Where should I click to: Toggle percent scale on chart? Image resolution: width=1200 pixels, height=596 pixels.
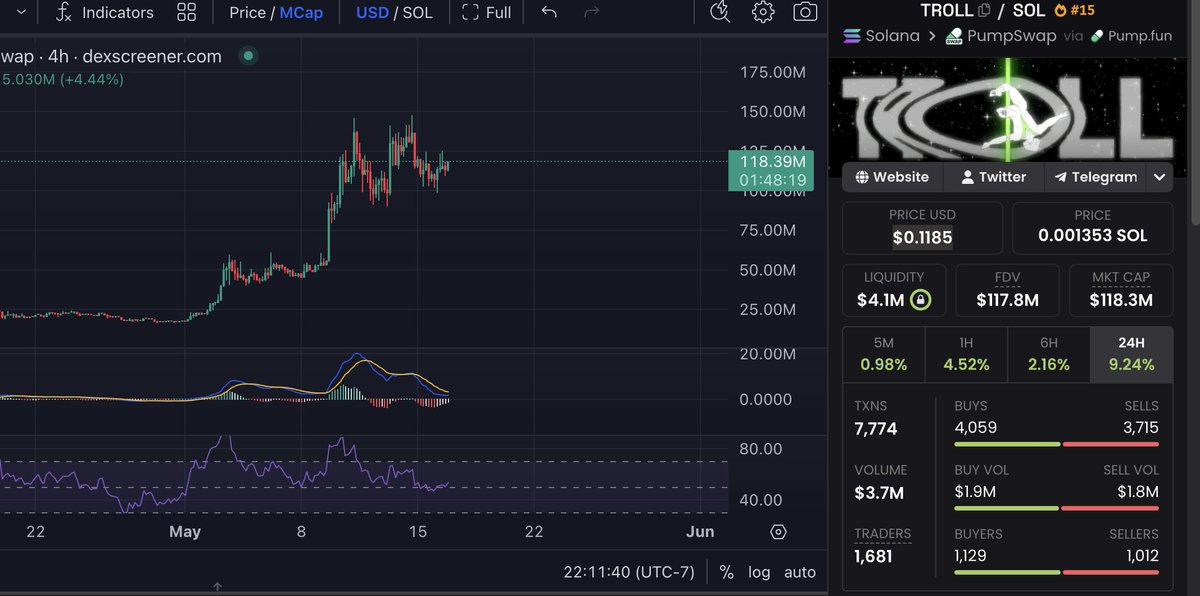click(x=727, y=573)
